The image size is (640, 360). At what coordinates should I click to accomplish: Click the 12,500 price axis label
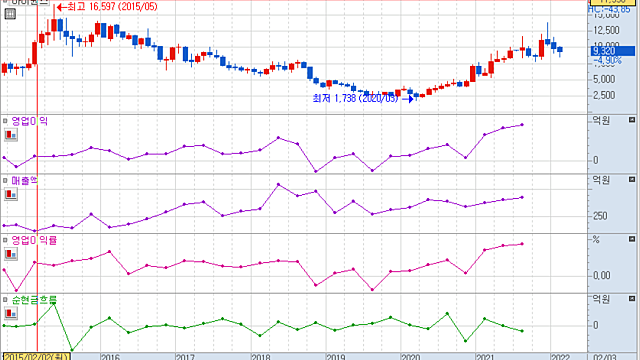tap(606, 31)
